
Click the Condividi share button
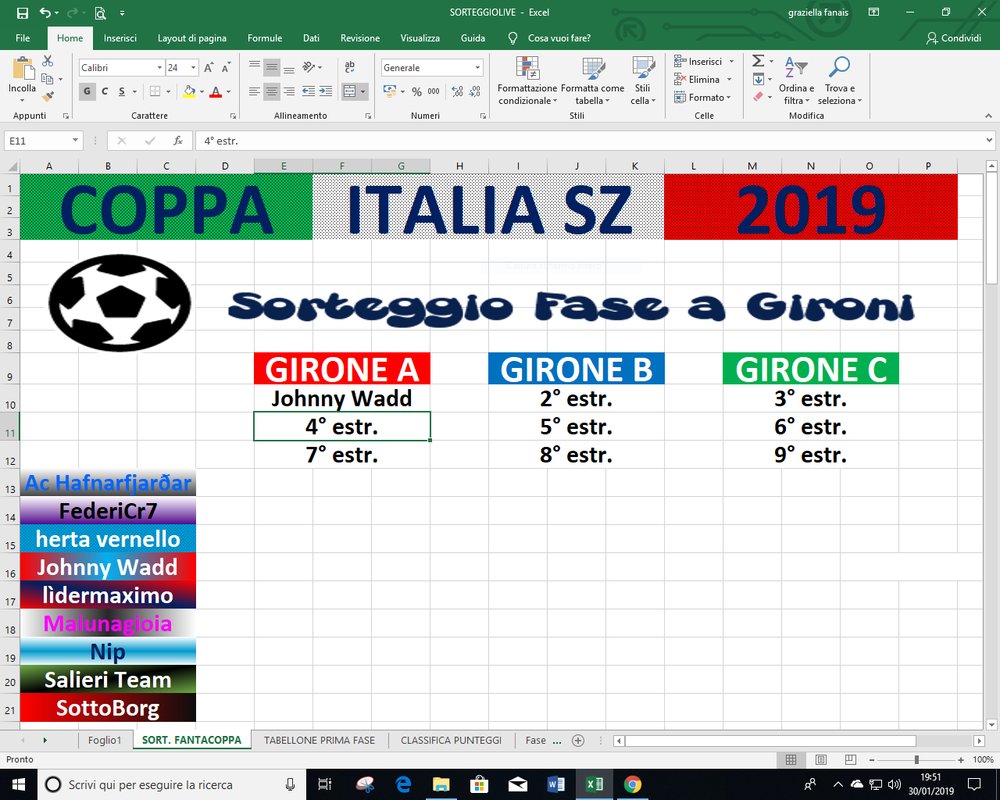click(x=953, y=38)
